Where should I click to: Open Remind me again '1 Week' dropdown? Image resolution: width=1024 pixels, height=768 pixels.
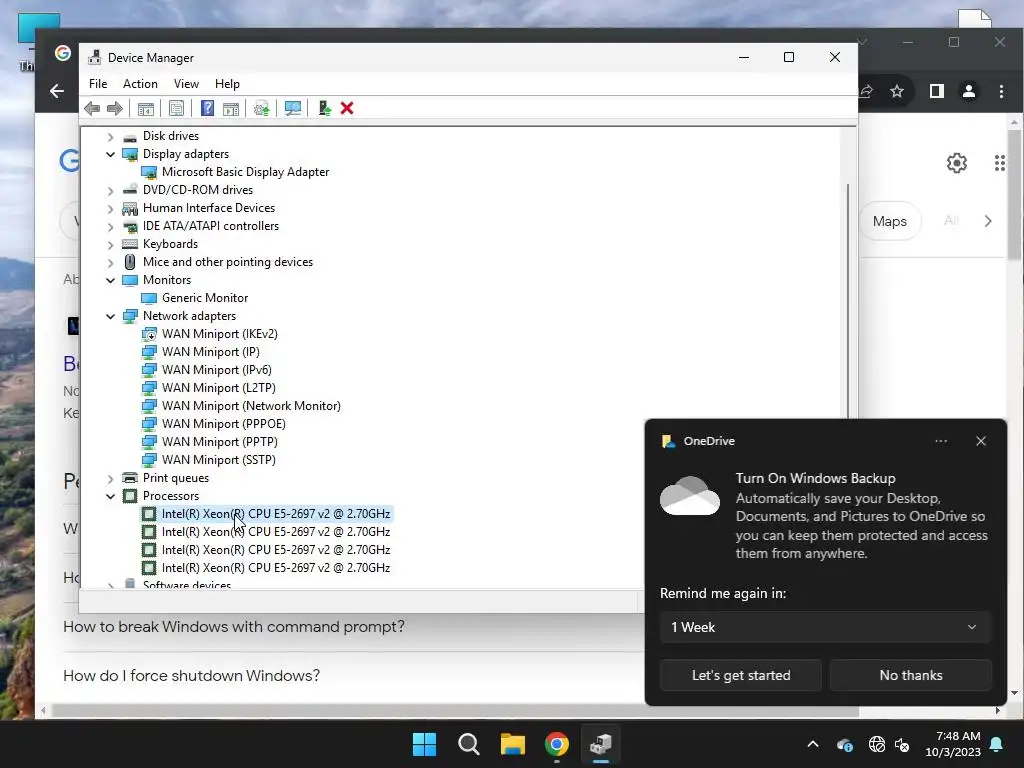825,628
